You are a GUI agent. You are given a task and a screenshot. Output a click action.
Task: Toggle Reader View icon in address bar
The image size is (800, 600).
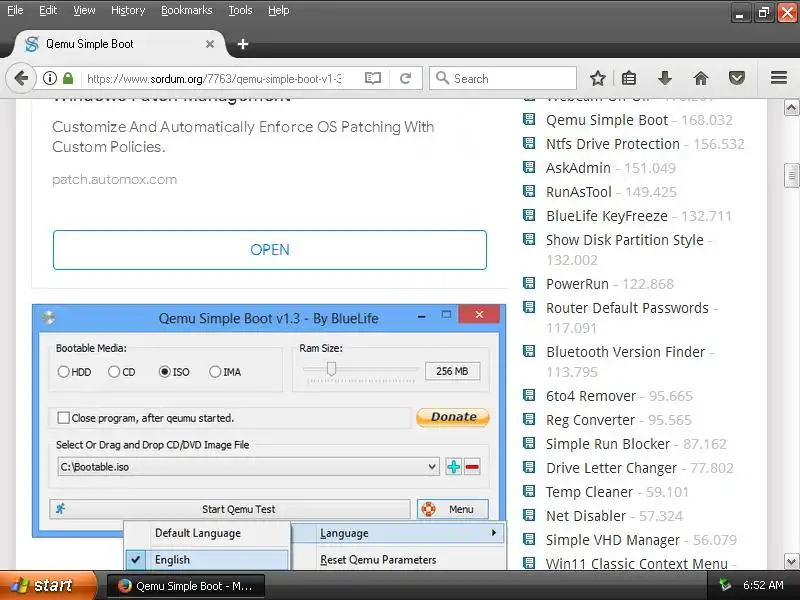pyautogui.click(x=373, y=79)
